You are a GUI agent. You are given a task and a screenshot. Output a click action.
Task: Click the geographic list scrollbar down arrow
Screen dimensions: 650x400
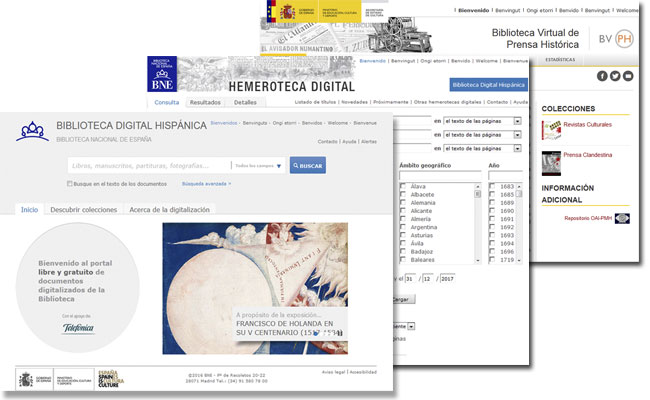coord(478,260)
